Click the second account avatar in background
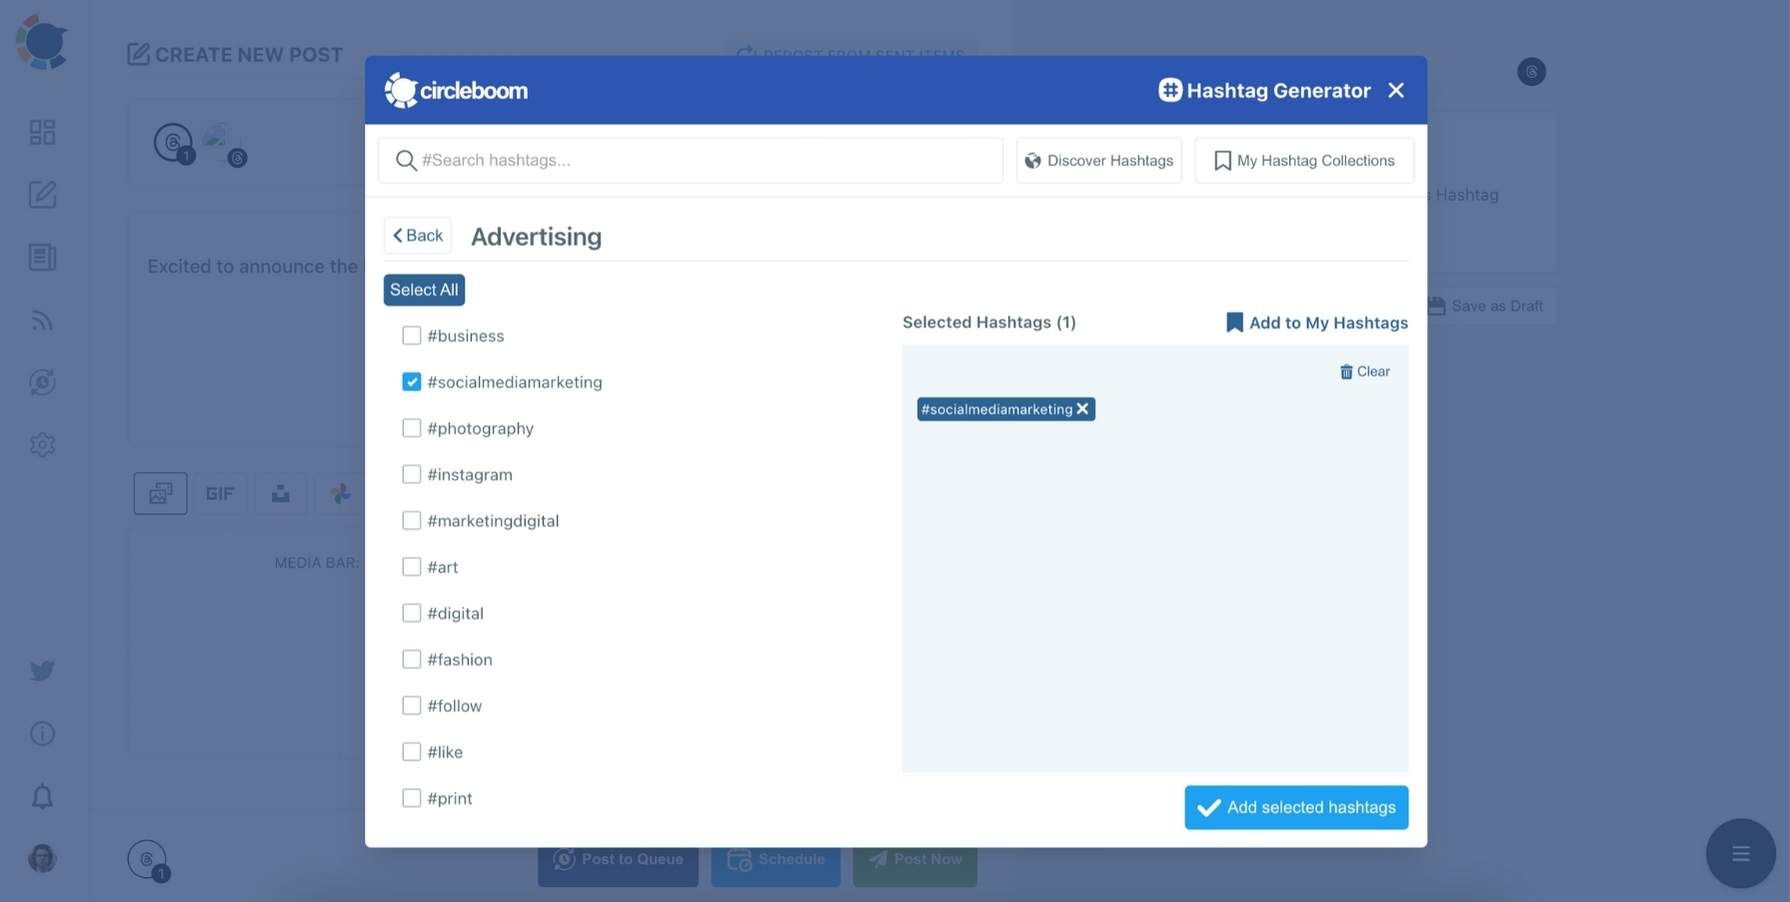This screenshot has height=902, width=1790. (224, 144)
